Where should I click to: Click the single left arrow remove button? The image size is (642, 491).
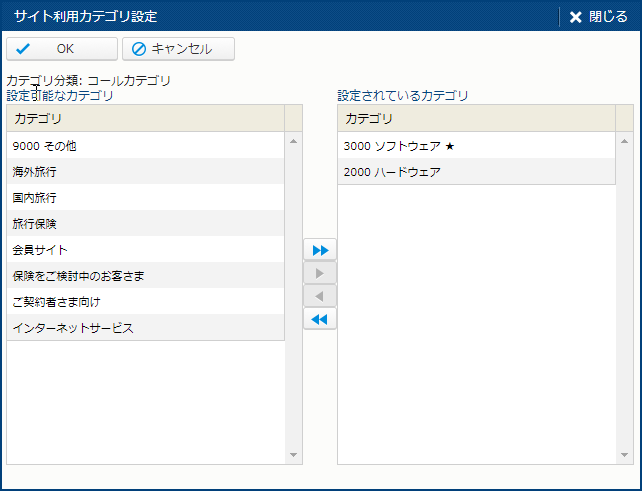[x=320, y=296]
